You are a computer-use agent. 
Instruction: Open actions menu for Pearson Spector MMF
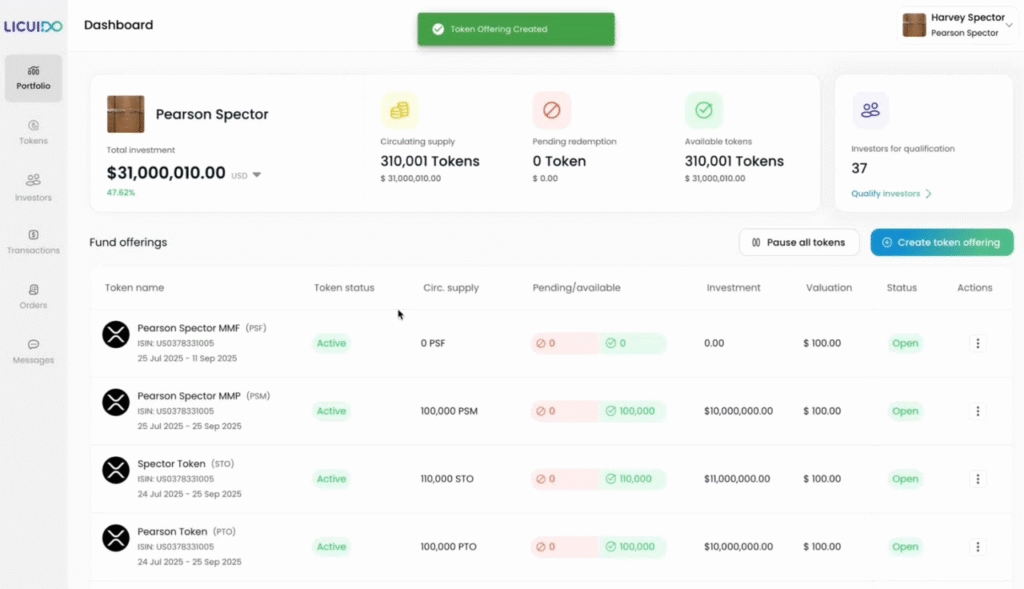(977, 343)
